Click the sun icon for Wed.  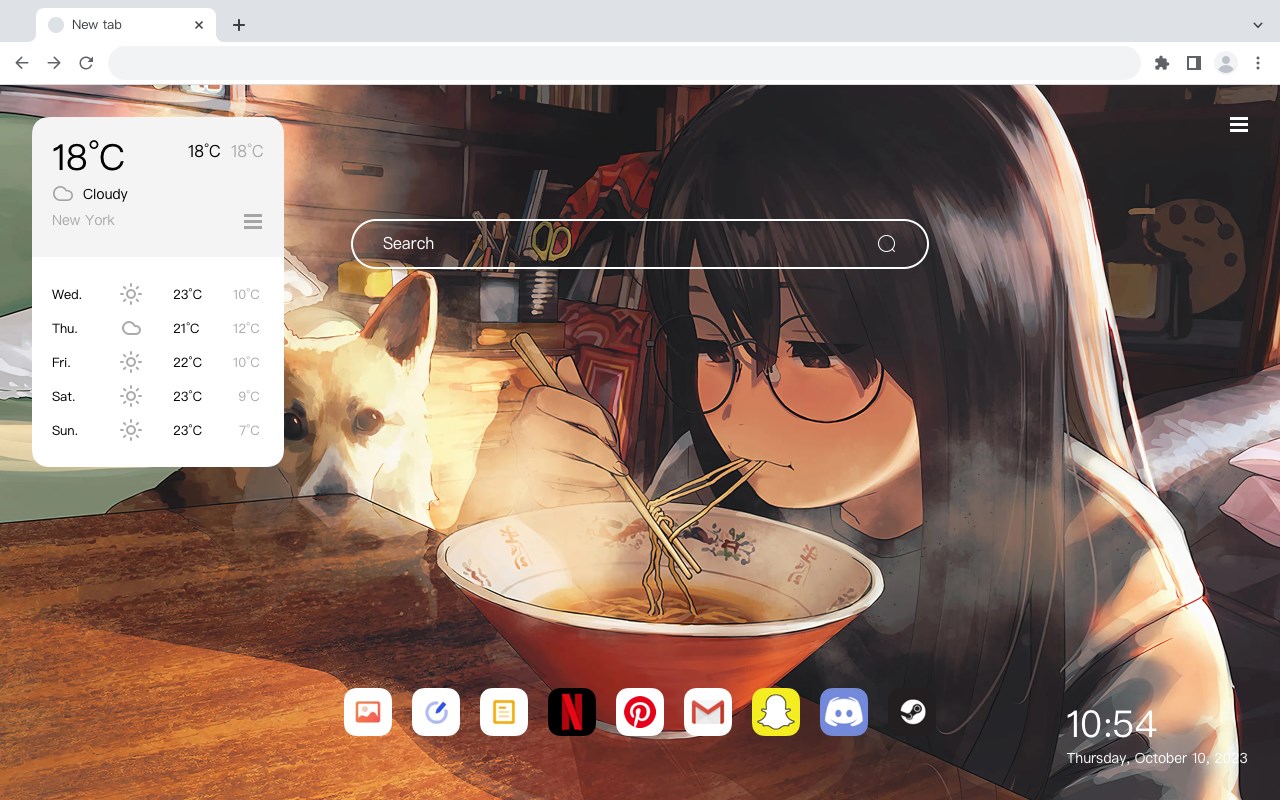tap(131, 294)
